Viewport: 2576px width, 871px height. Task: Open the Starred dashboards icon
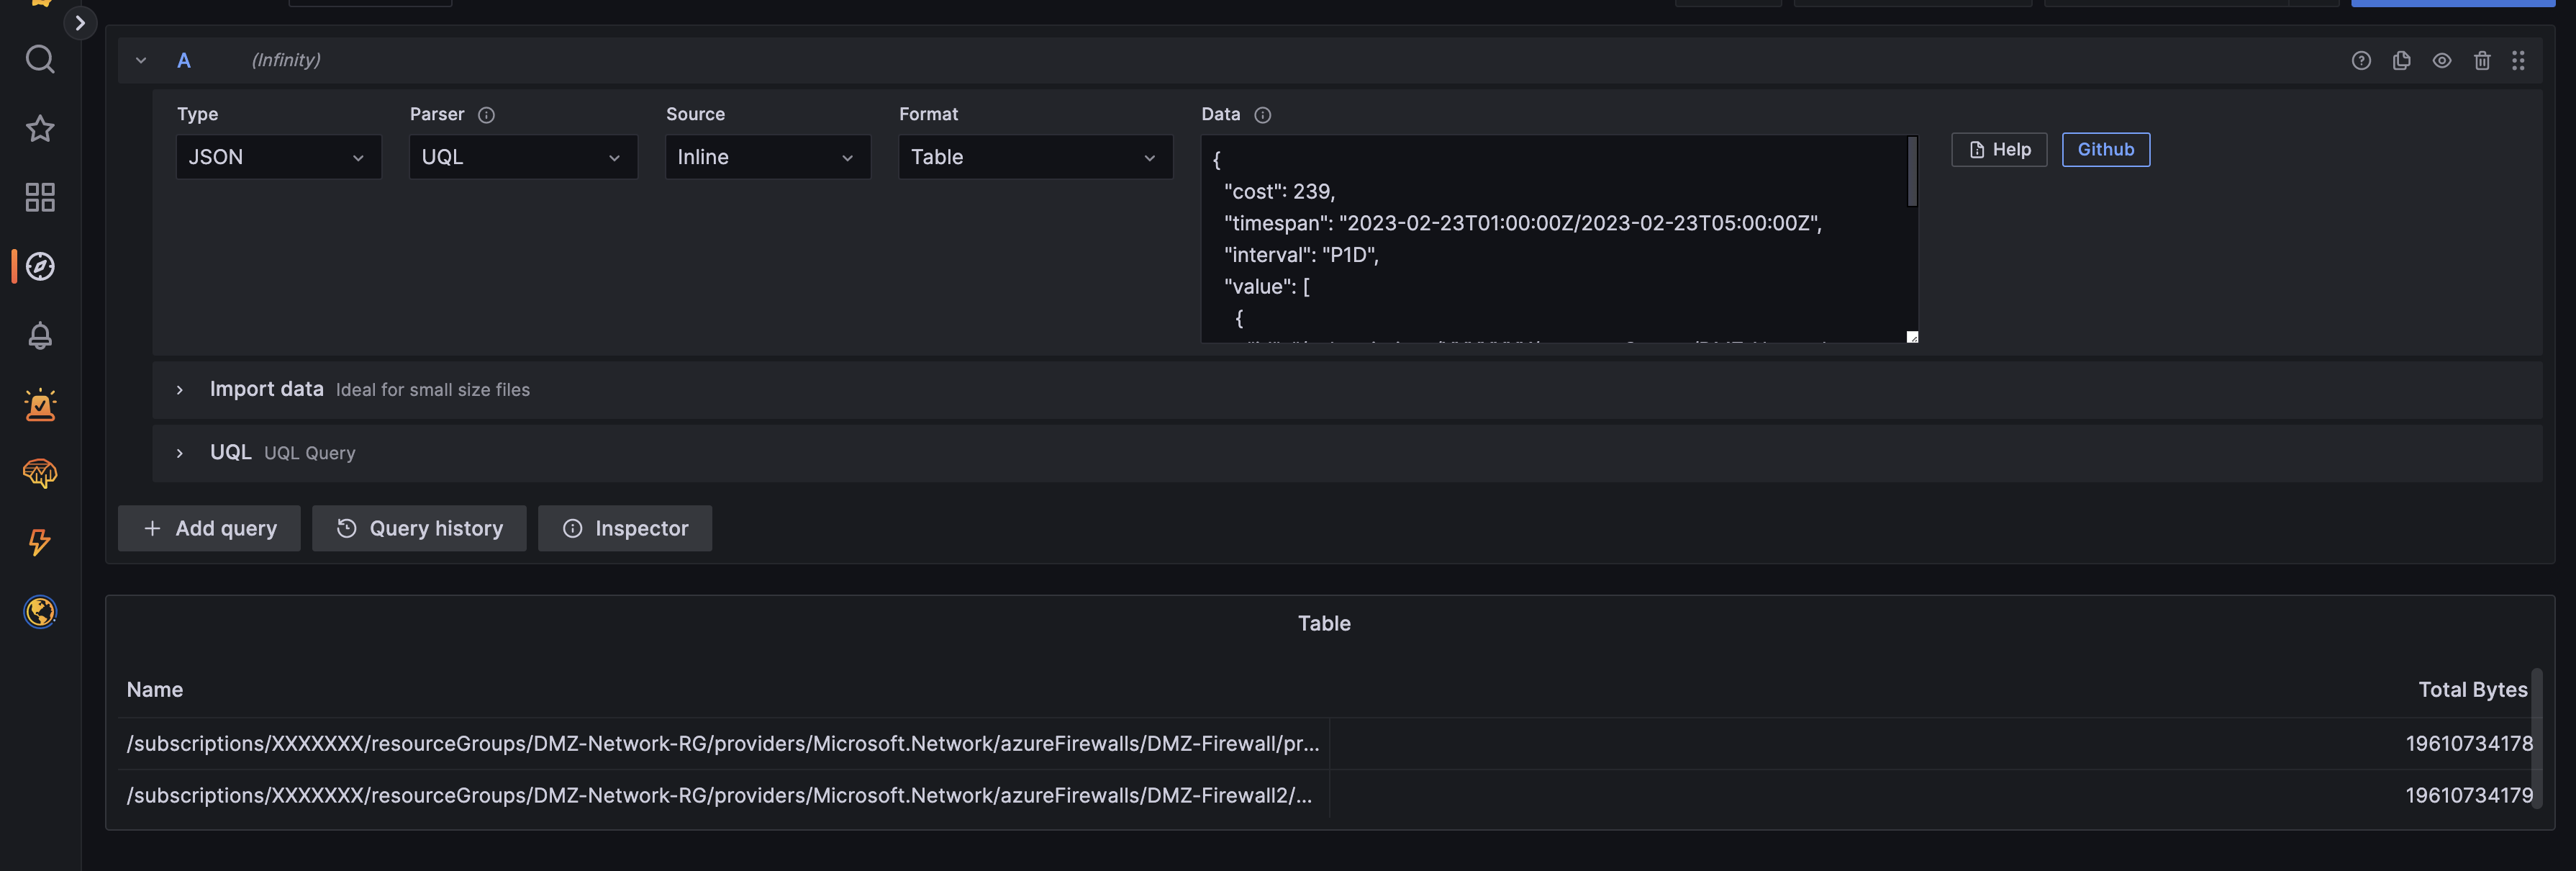coord(40,128)
